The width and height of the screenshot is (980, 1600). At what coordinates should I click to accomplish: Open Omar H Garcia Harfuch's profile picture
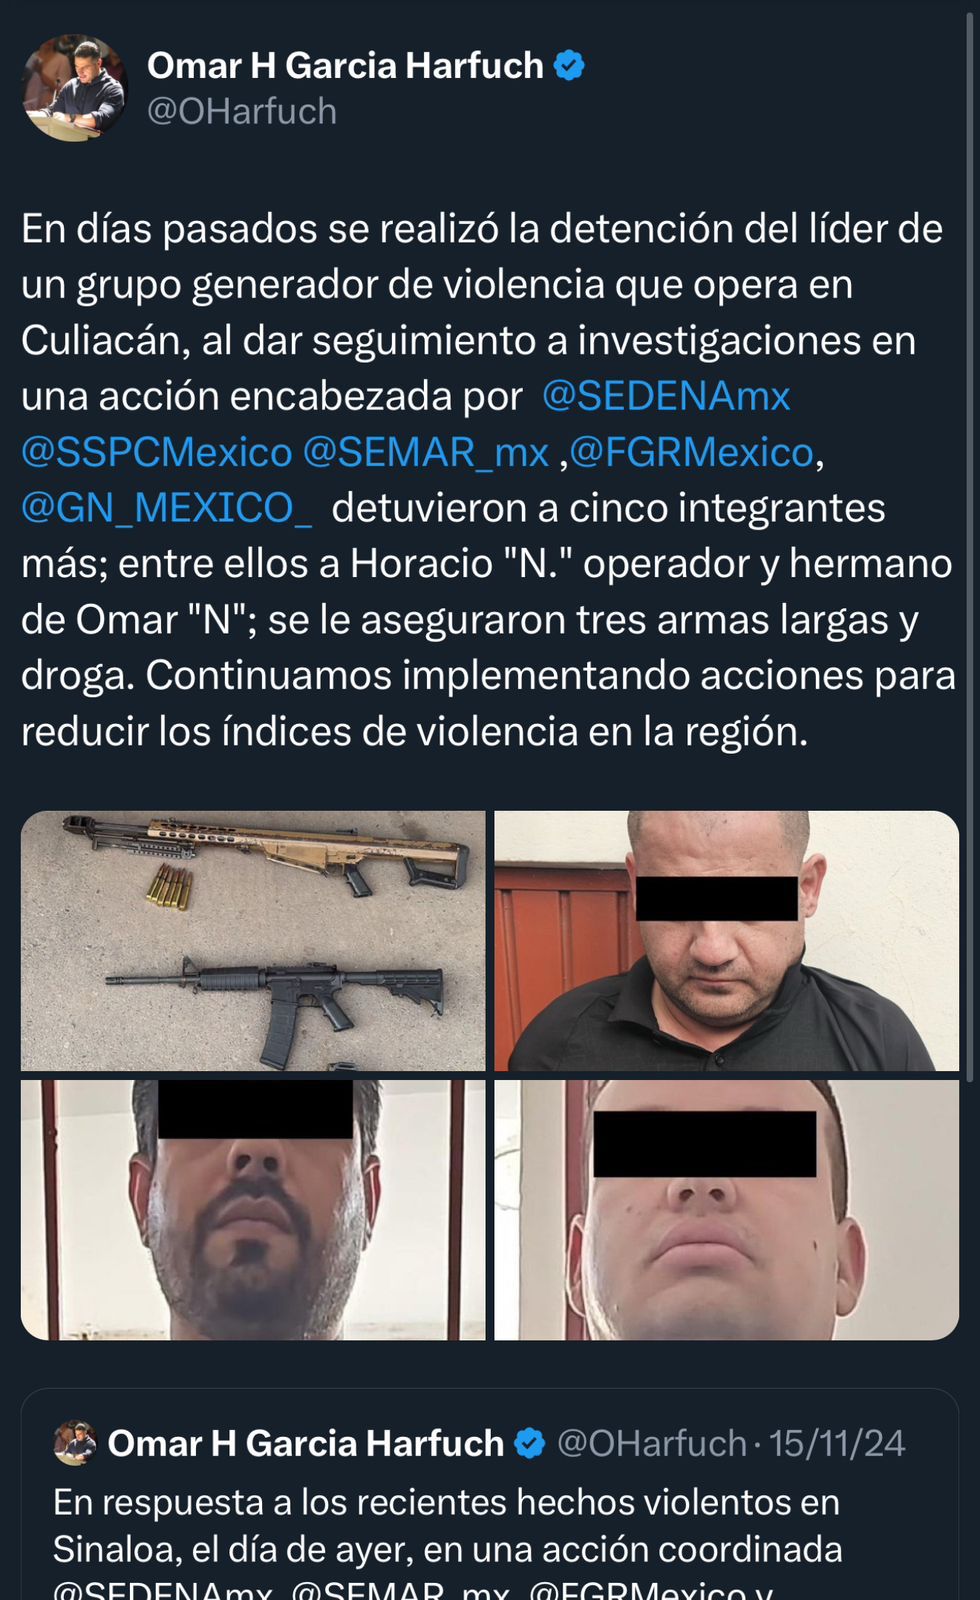pos(75,88)
